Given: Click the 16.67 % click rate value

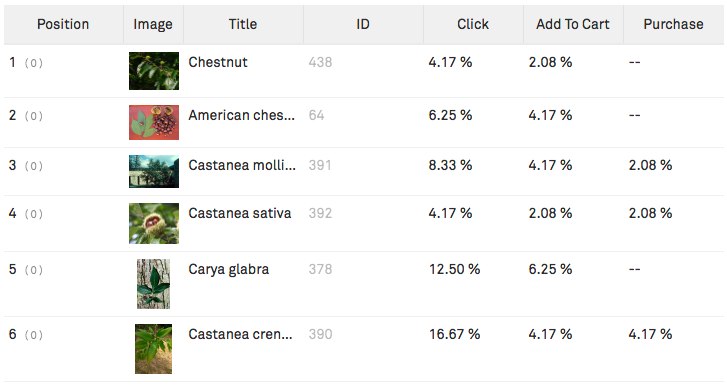Looking at the screenshot, I should (454, 334).
